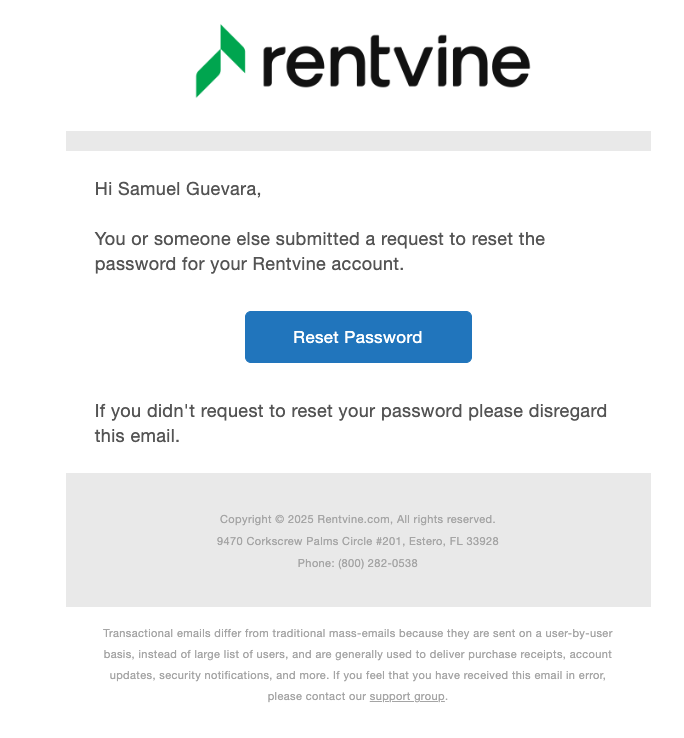Click the greeting "Hi Samuel Guevara"
Image resolution: width=684 pixels, height=738 pixels.
(x=177, y=189)
